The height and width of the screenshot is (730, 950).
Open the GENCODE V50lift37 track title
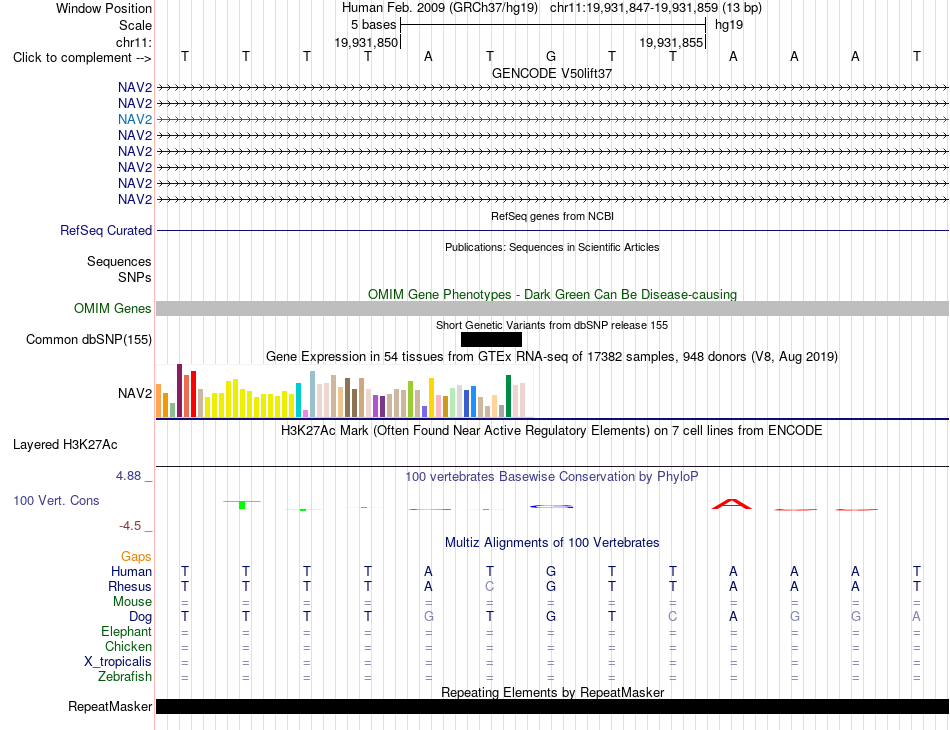click(552, 73)
